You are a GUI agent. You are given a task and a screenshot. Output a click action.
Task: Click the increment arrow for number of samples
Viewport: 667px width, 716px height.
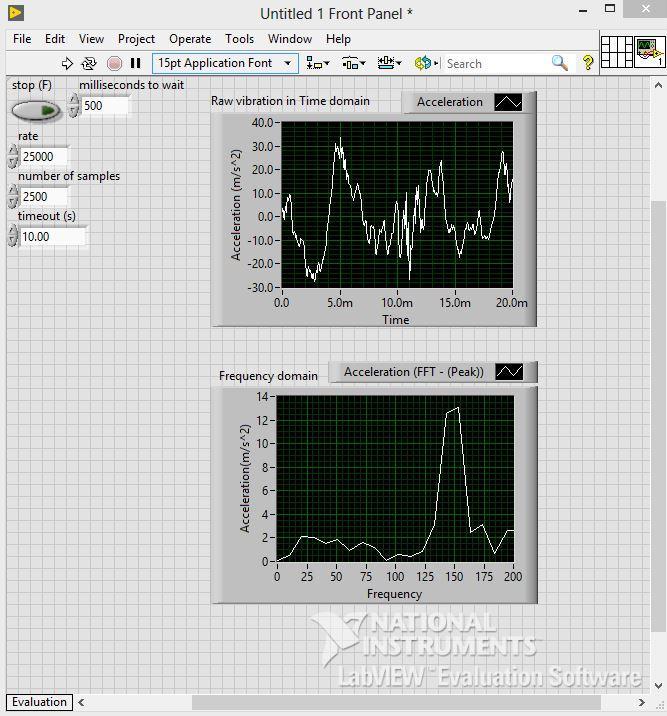(x=13, y=191)
